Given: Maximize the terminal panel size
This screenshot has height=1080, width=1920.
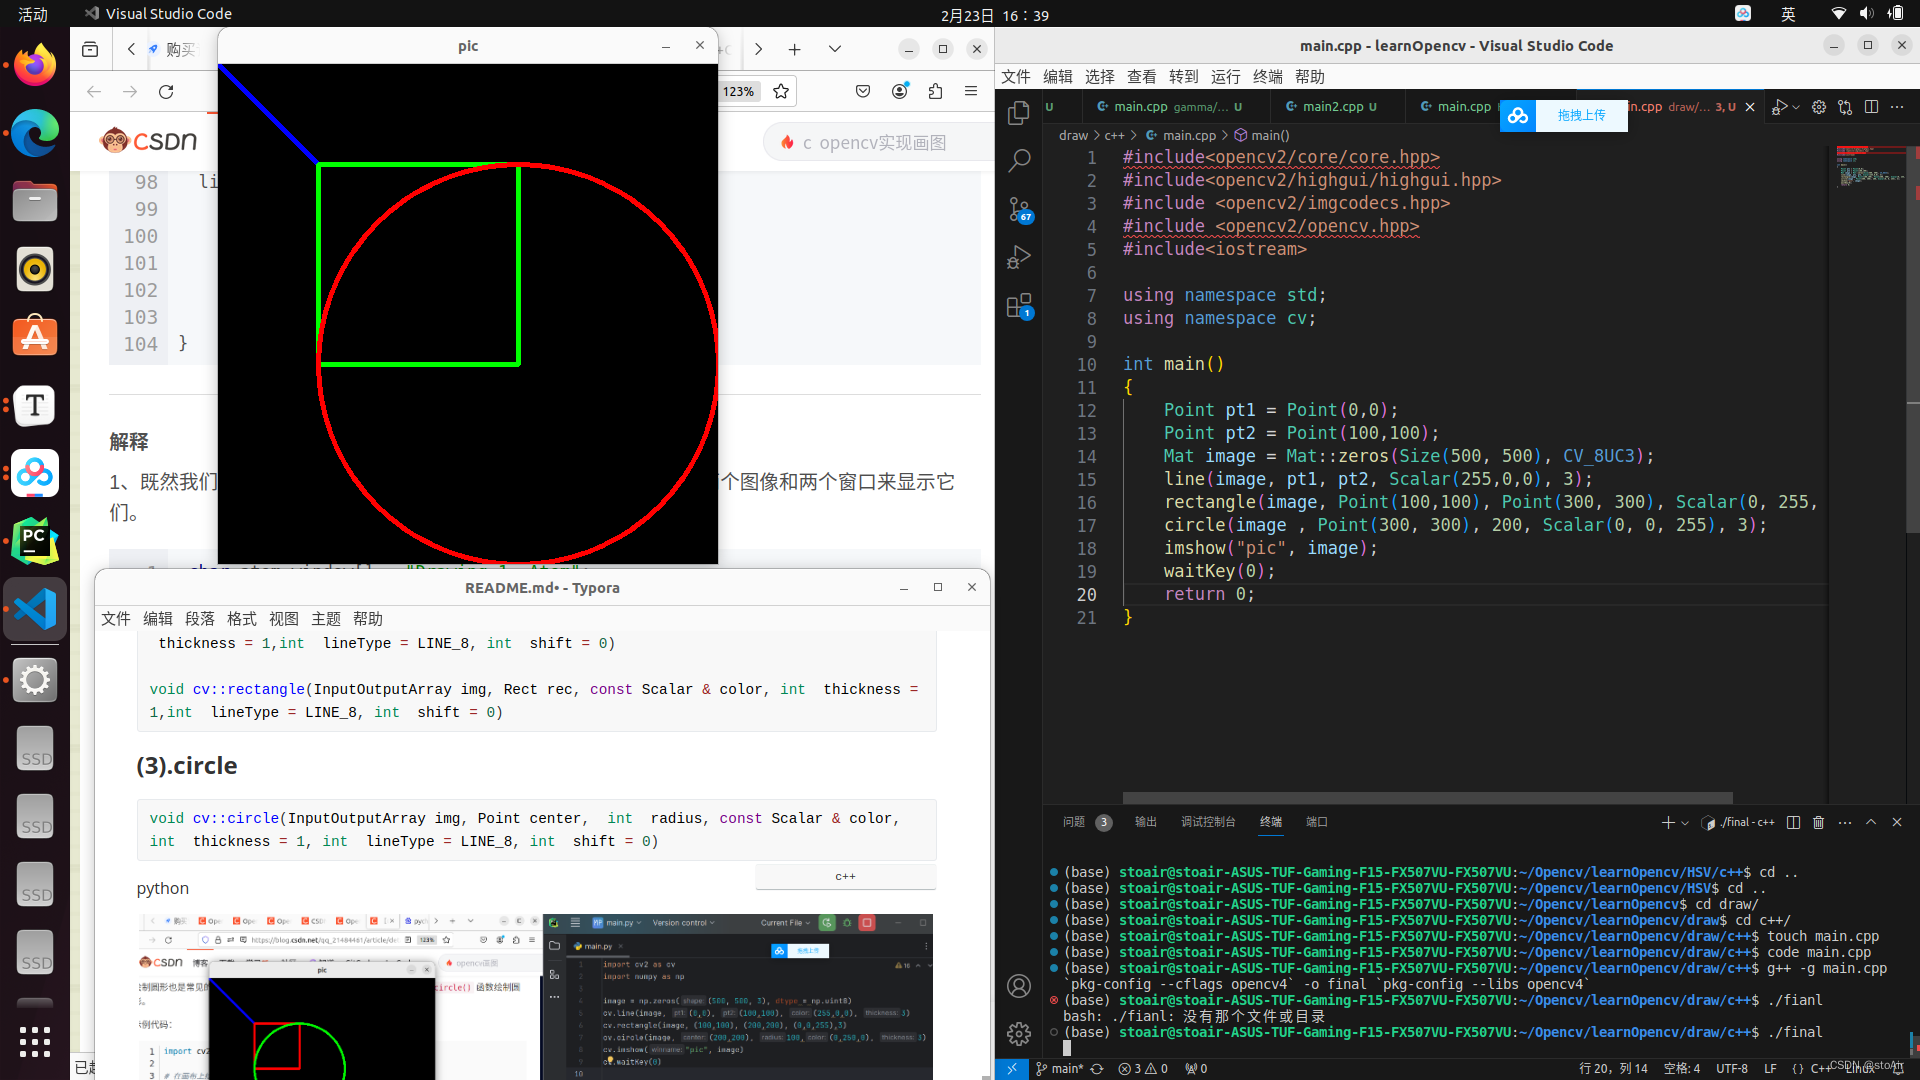Looking at the screenshot, I should pos(1871,822).
